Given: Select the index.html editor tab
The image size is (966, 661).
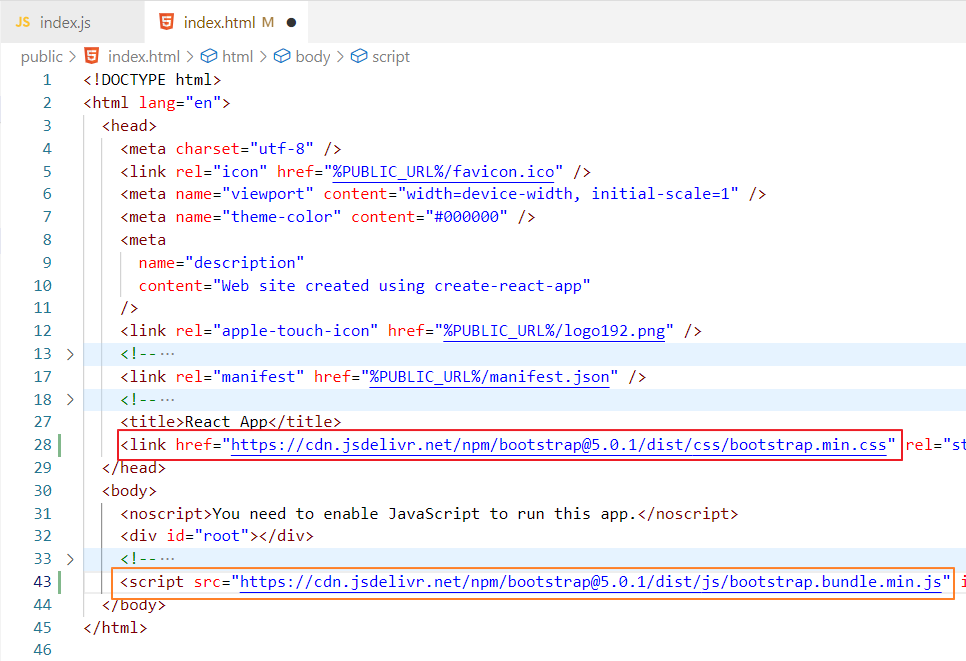Looking at the screenshot, I should [x=221, y=22].
